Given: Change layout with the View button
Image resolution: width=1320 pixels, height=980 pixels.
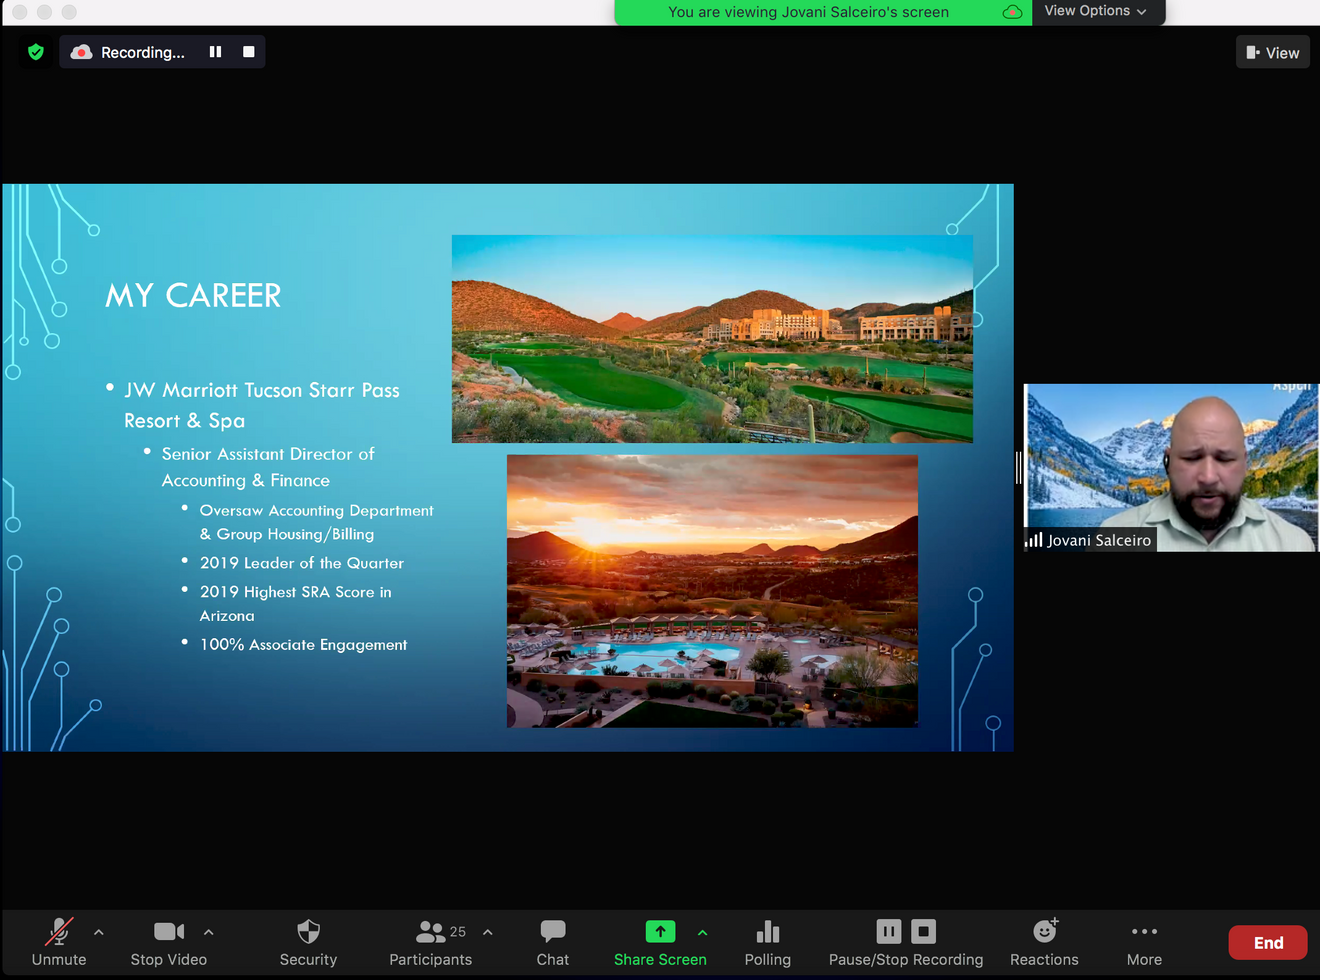Looking at the screenshot, I should (1273, 53).
